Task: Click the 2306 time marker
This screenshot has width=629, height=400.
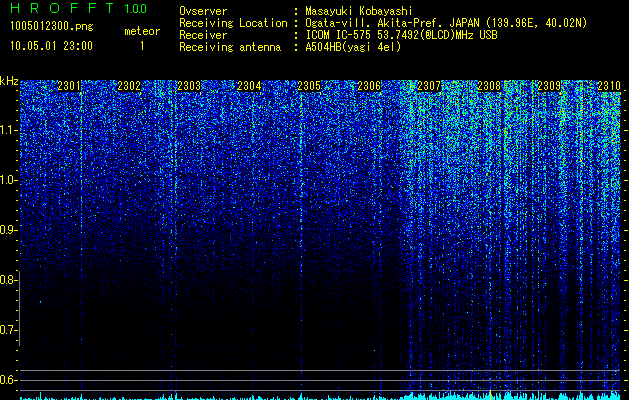Action: 369,86
